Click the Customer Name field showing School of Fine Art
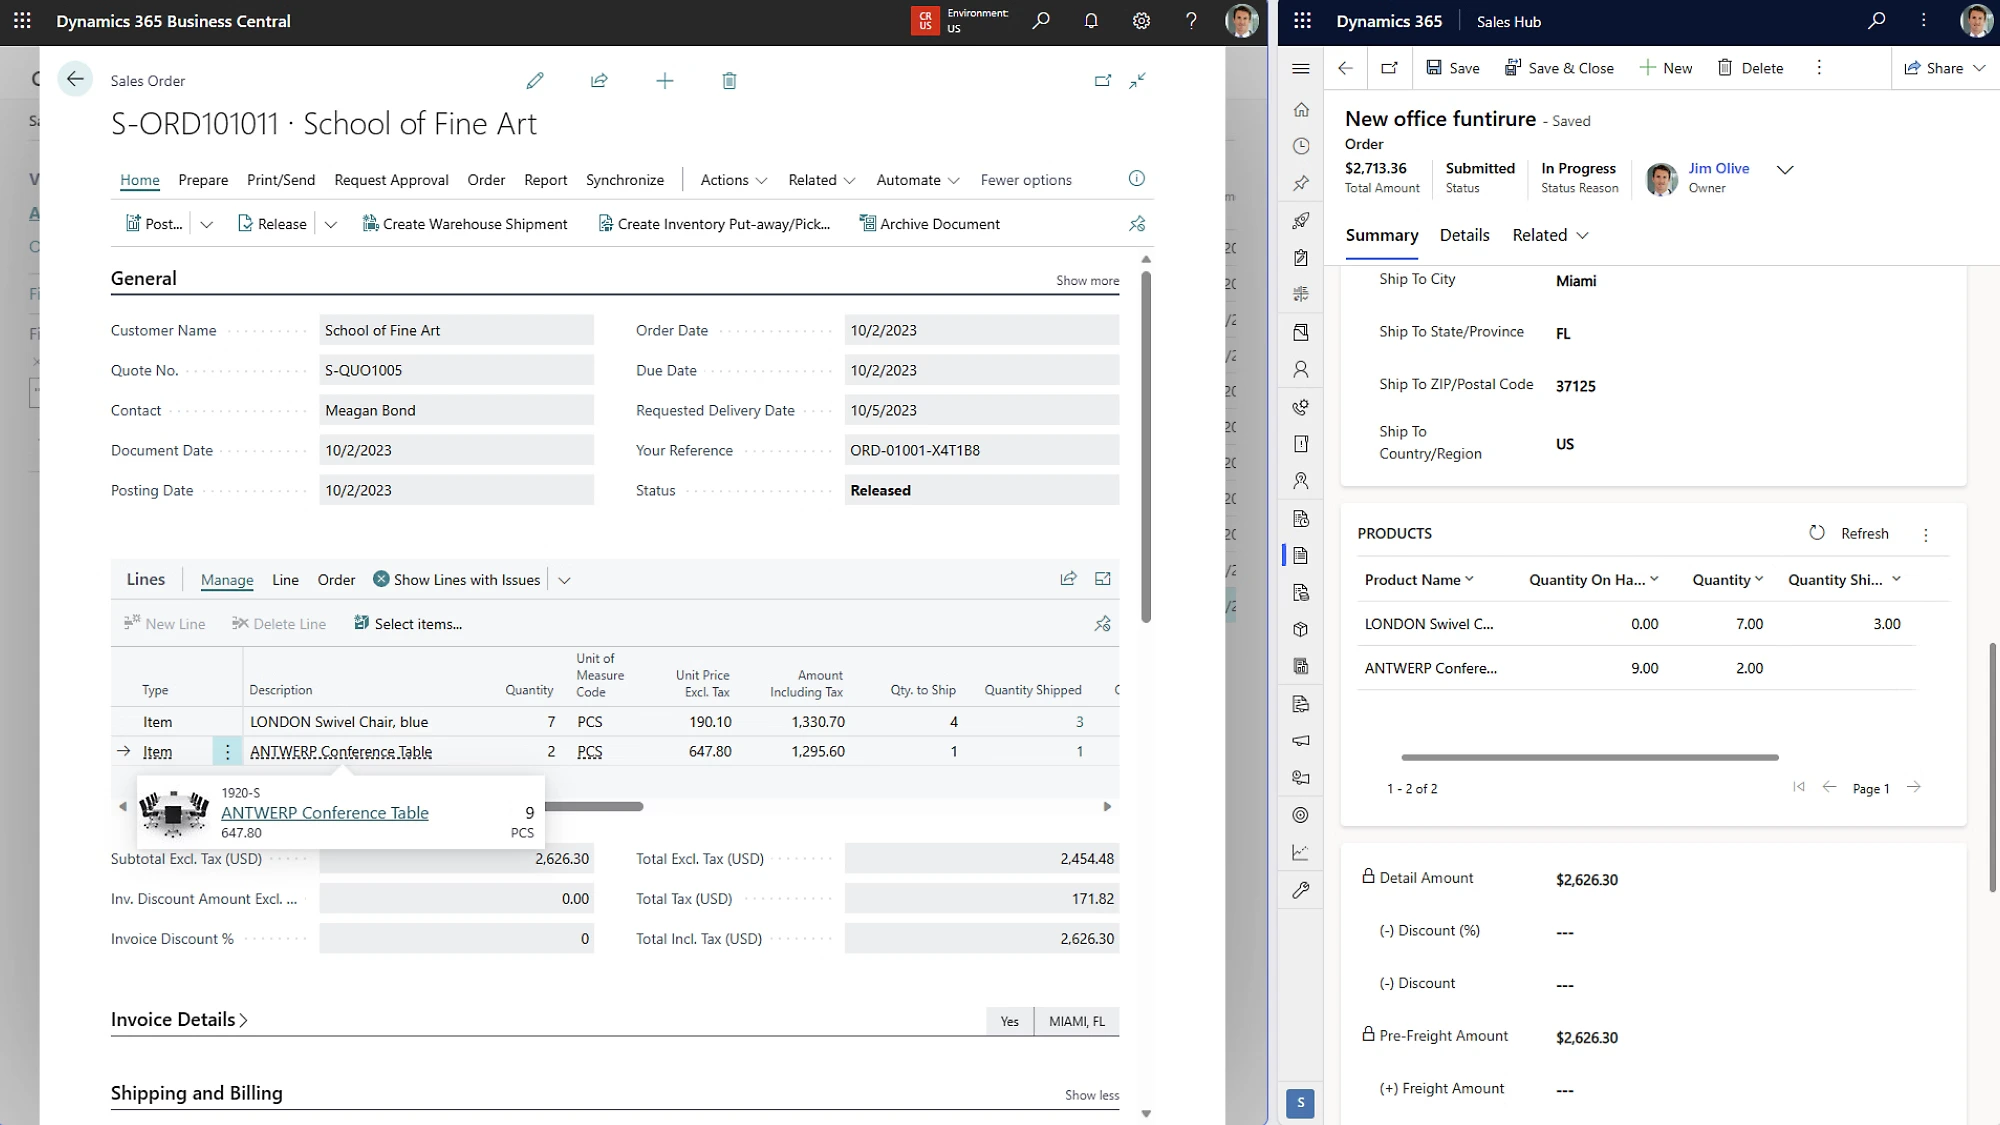This screenshot has height=1125, width=2000. [x=456, y=329]
